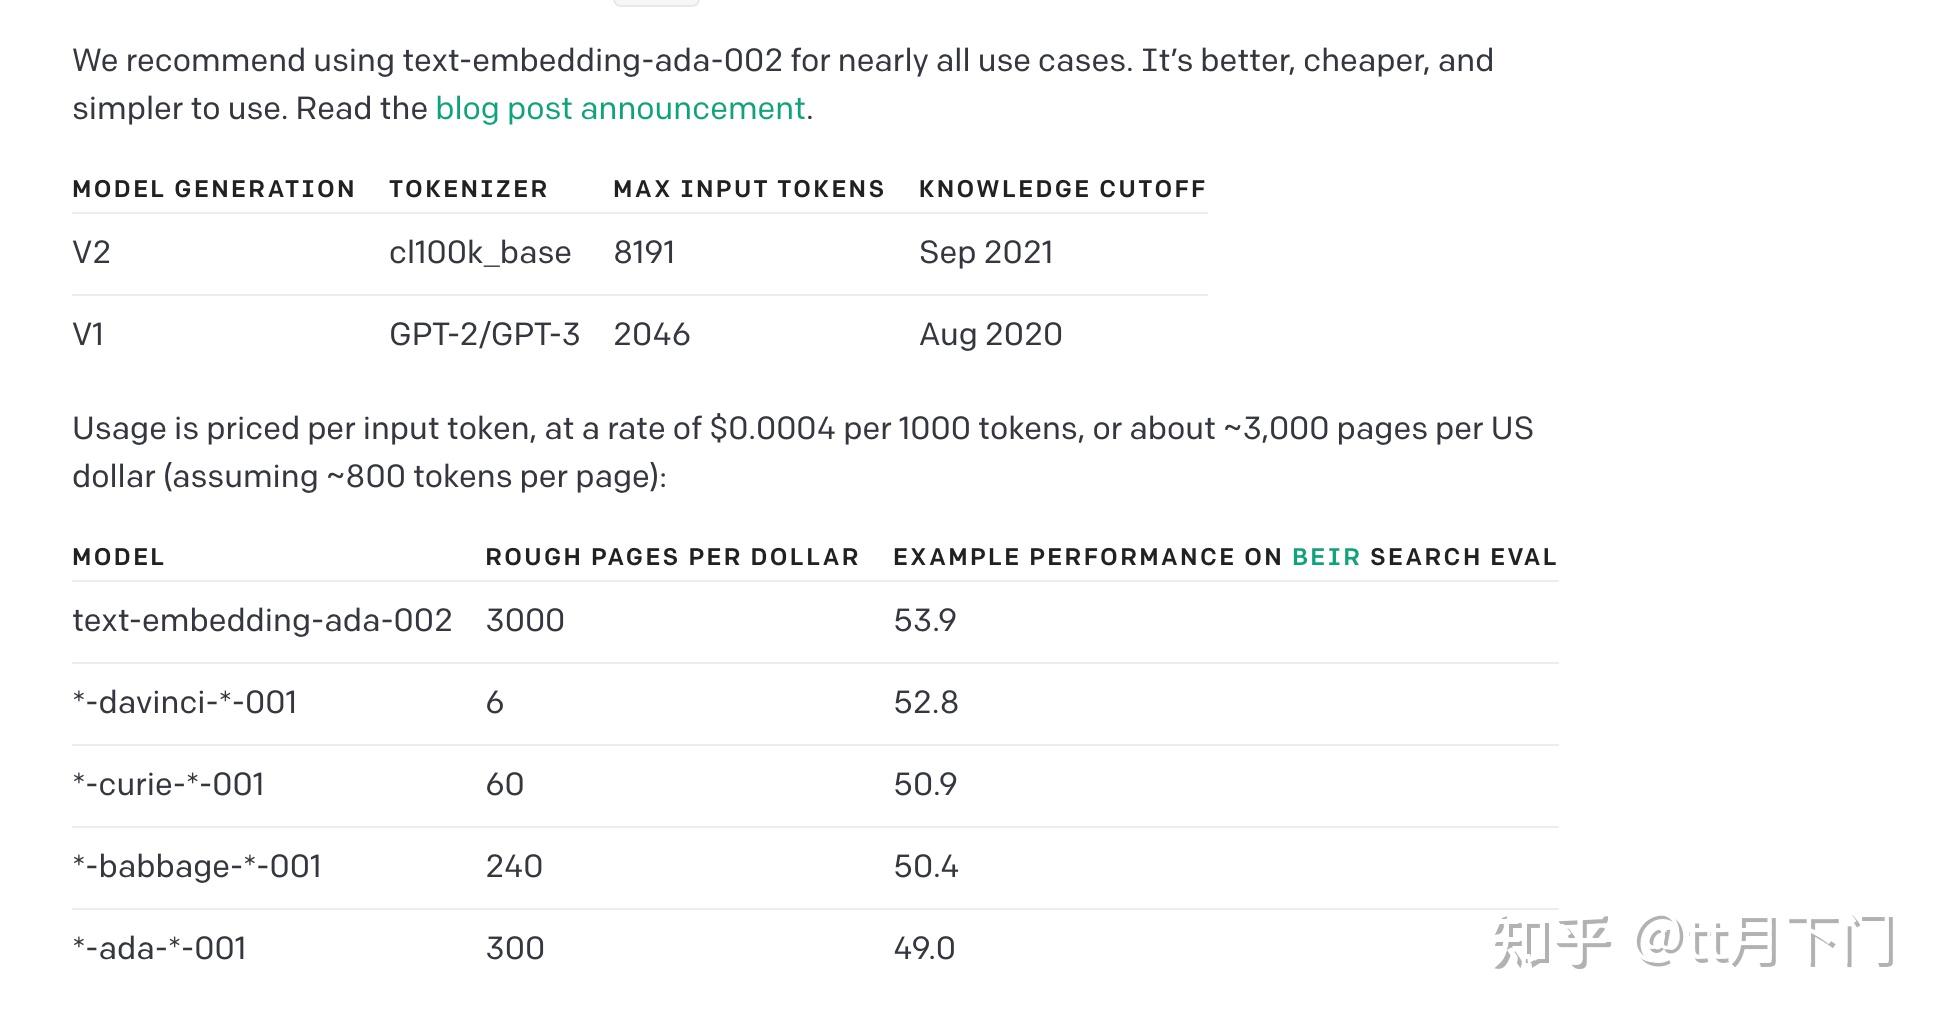Click the Zhihu watermark at bottom right
The height and width of the screenshot is (1020, 1946).
1693,942
